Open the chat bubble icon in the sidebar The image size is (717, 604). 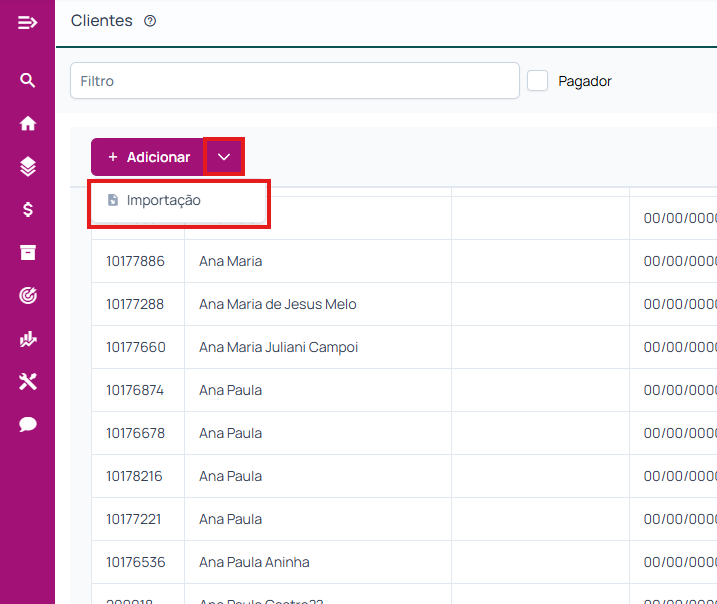pos(28,424)
